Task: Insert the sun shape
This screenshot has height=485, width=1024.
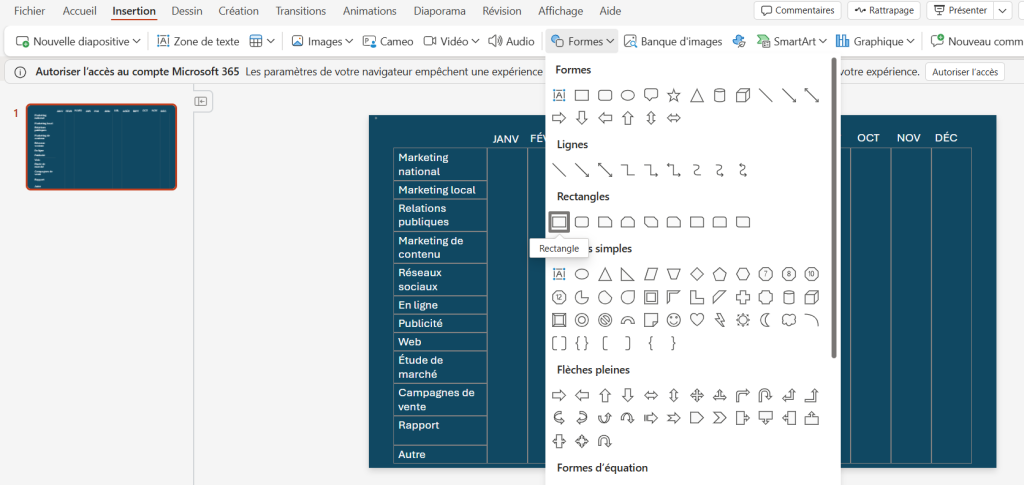Action: pos(743,320)
